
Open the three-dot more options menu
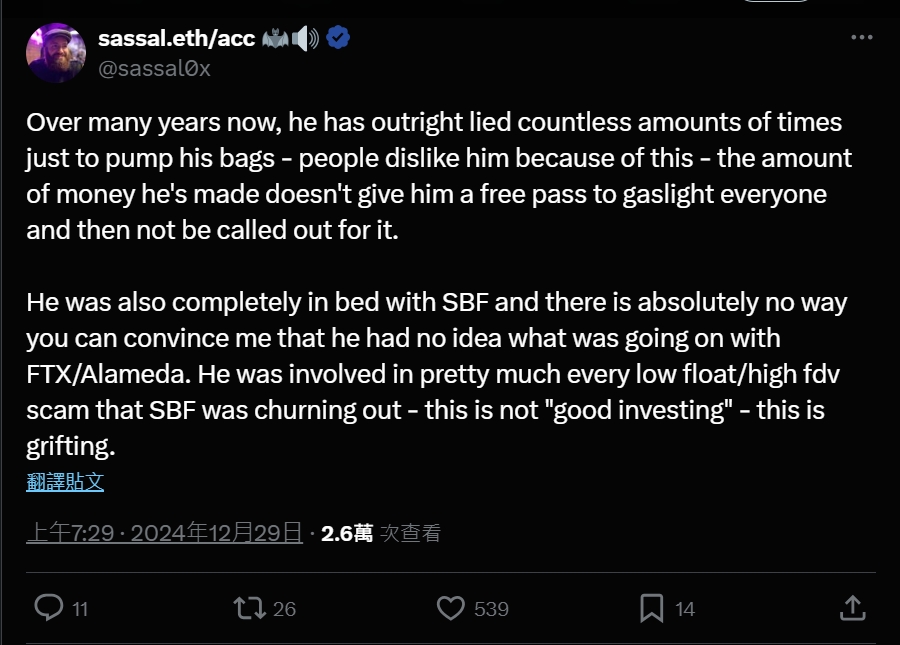pos(862,38)
